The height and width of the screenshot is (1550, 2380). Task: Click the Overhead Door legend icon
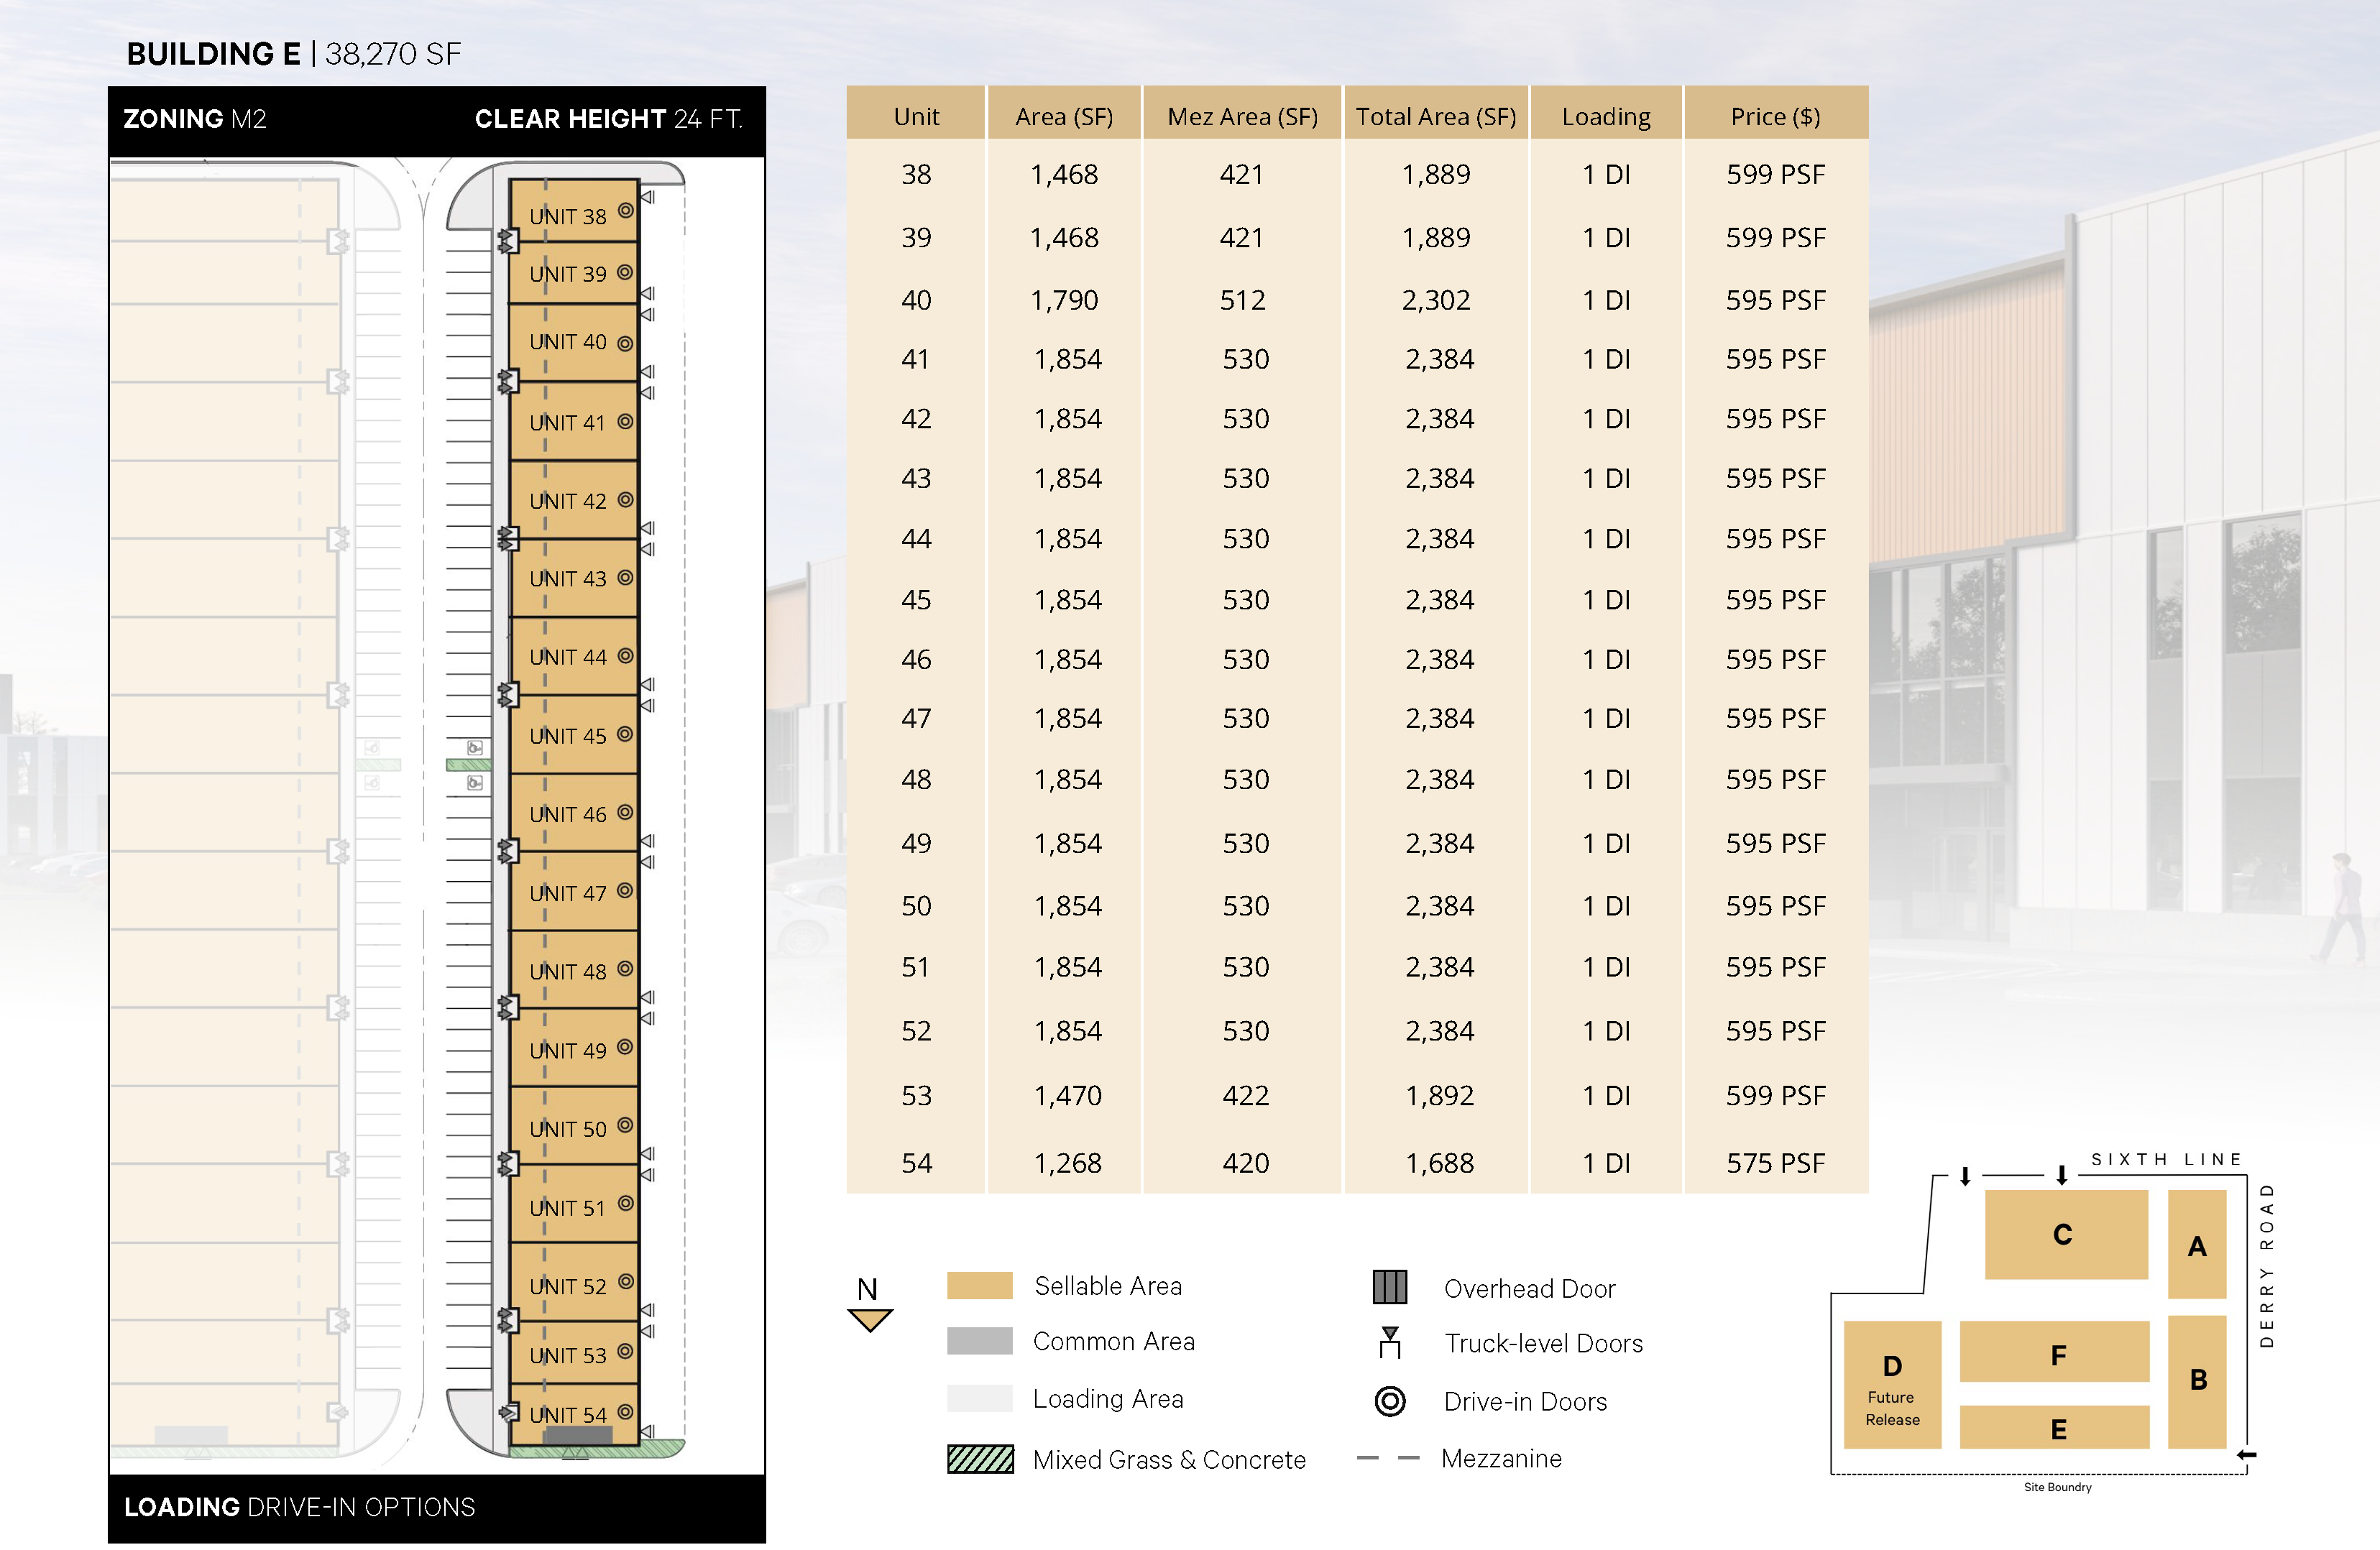tap(1389, 1287)
